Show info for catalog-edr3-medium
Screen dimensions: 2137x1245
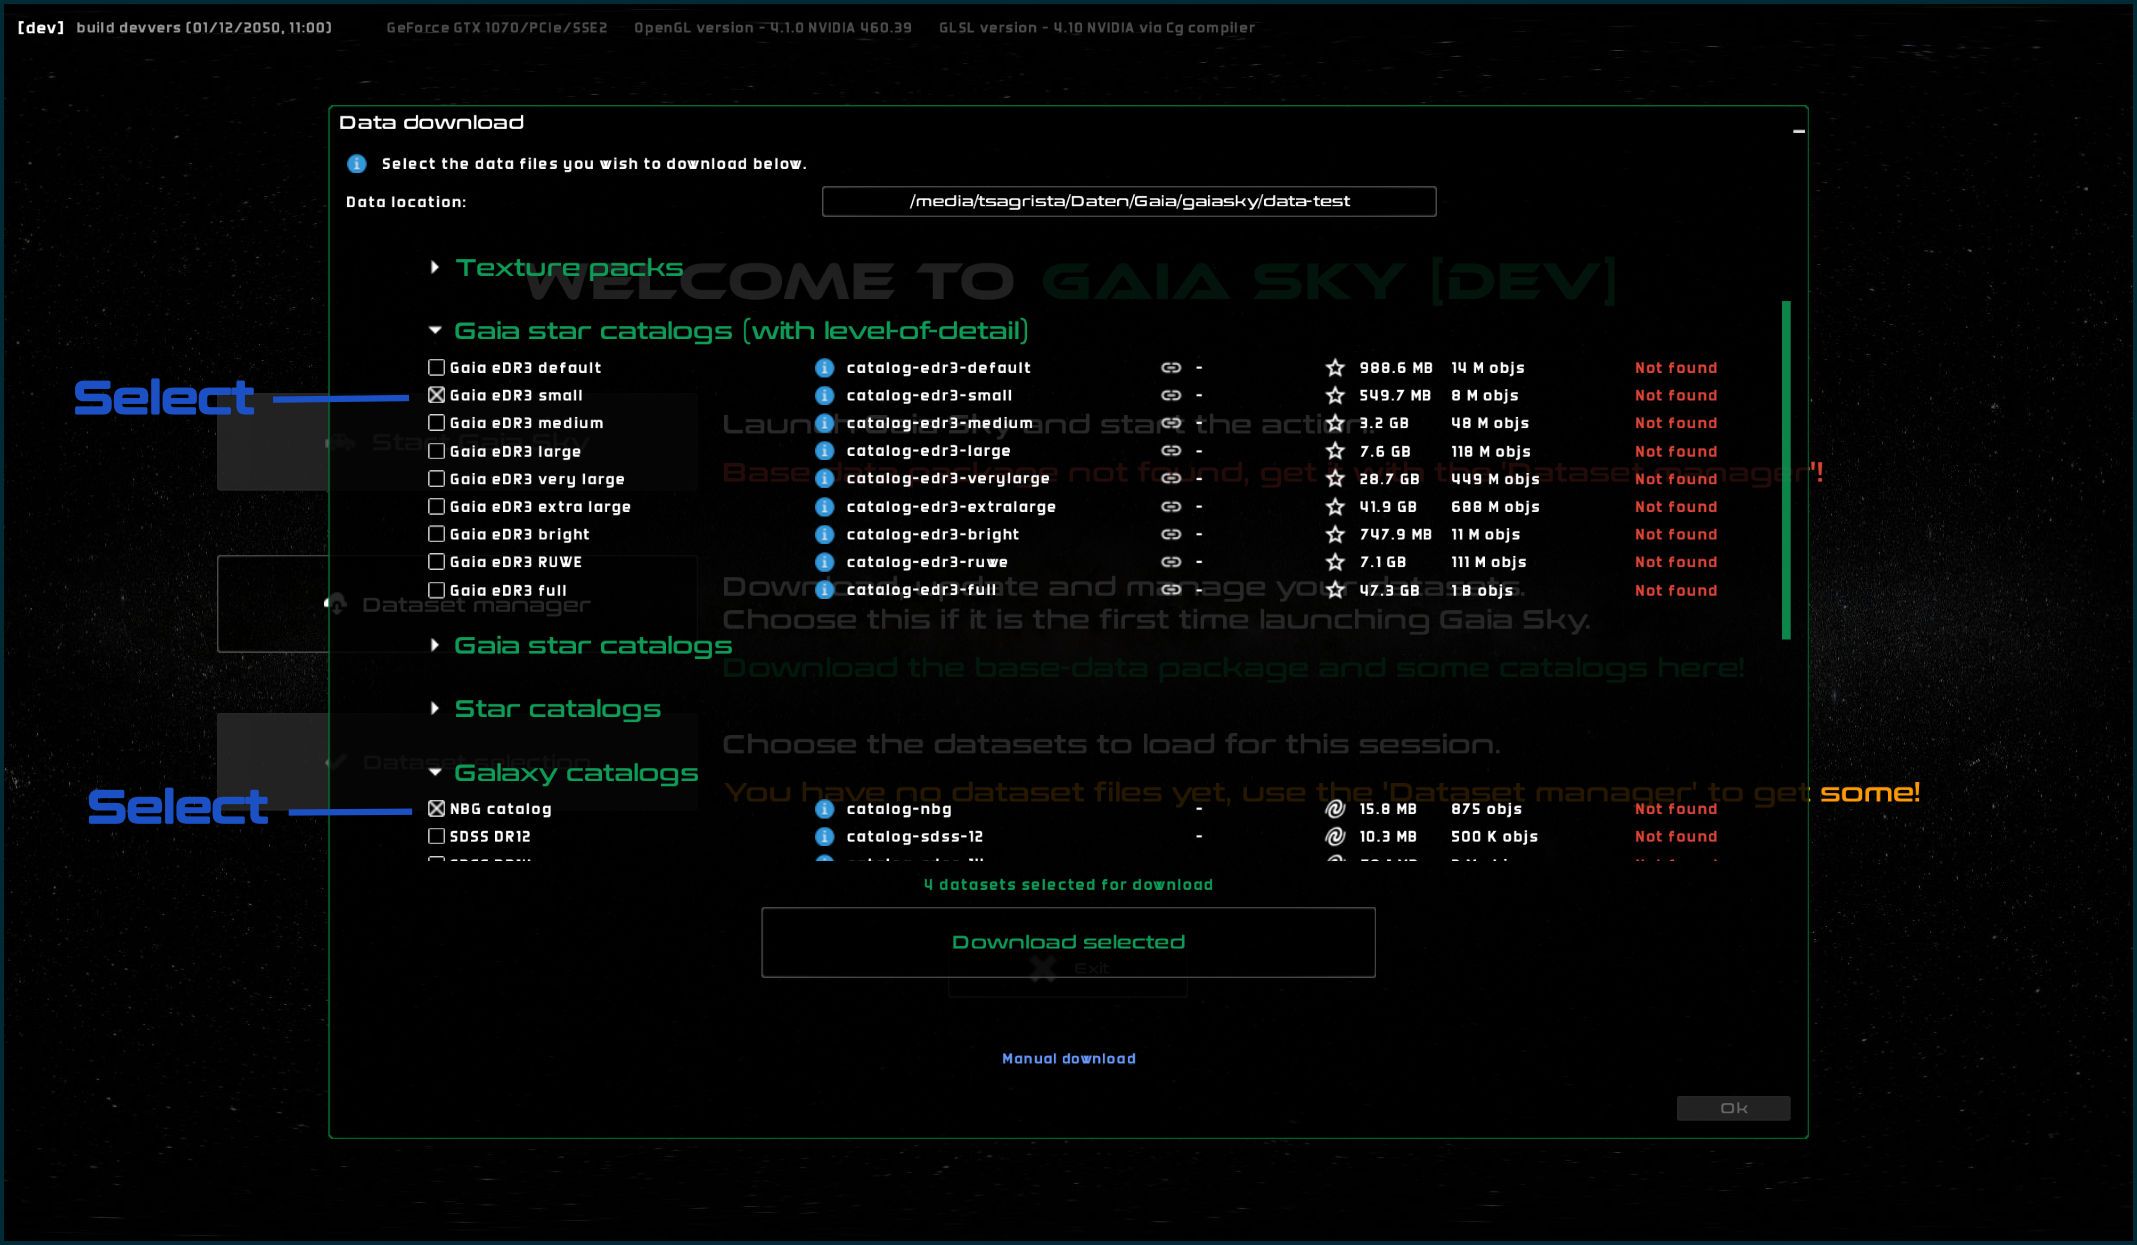pos(824,423)
